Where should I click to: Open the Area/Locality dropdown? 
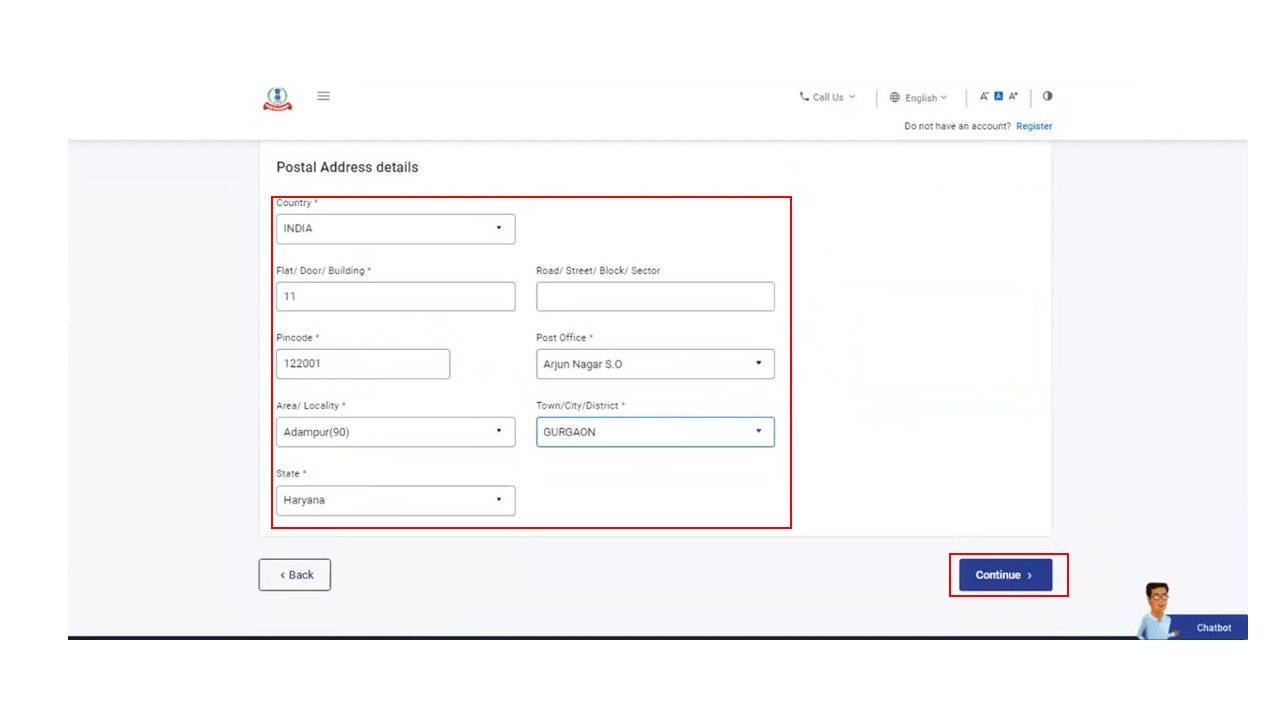[x=395, y=432]
